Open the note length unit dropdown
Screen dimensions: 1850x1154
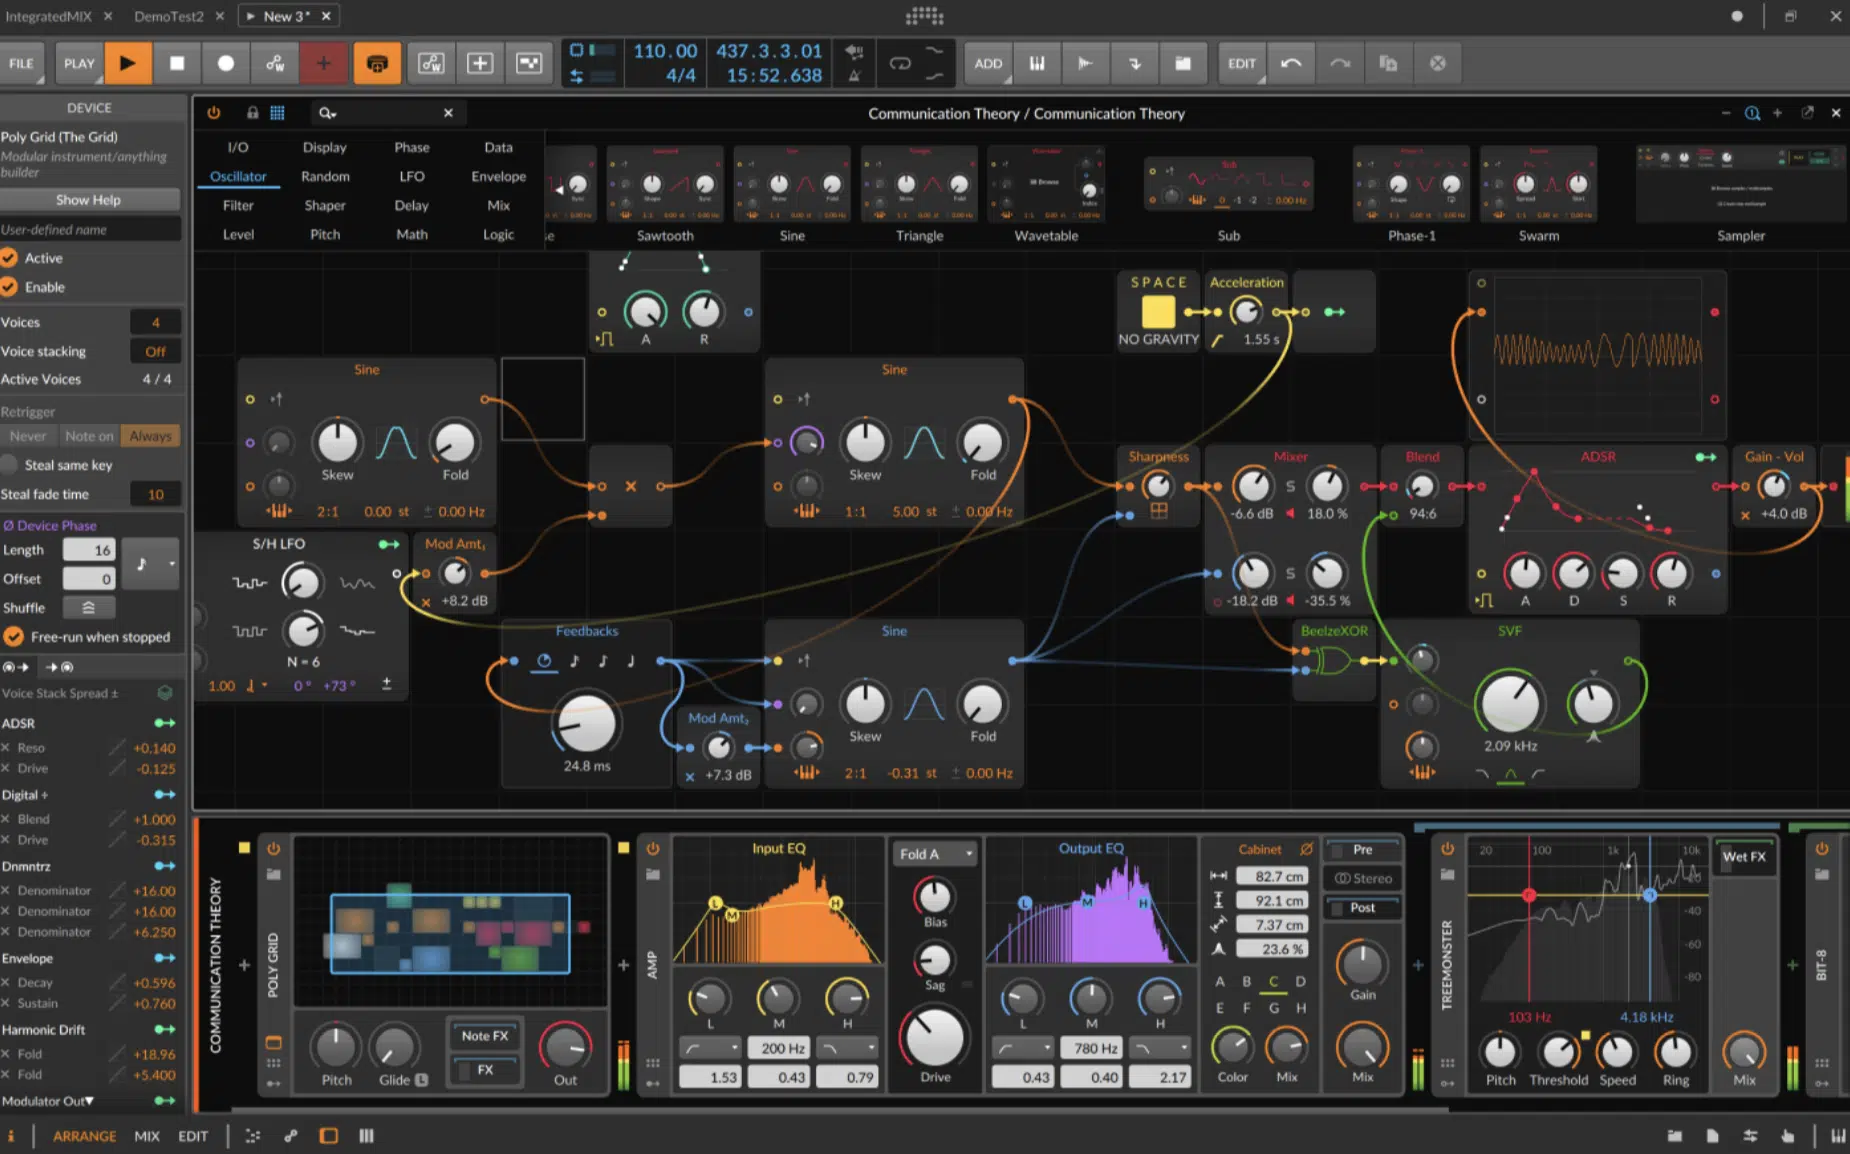point(151,564)
